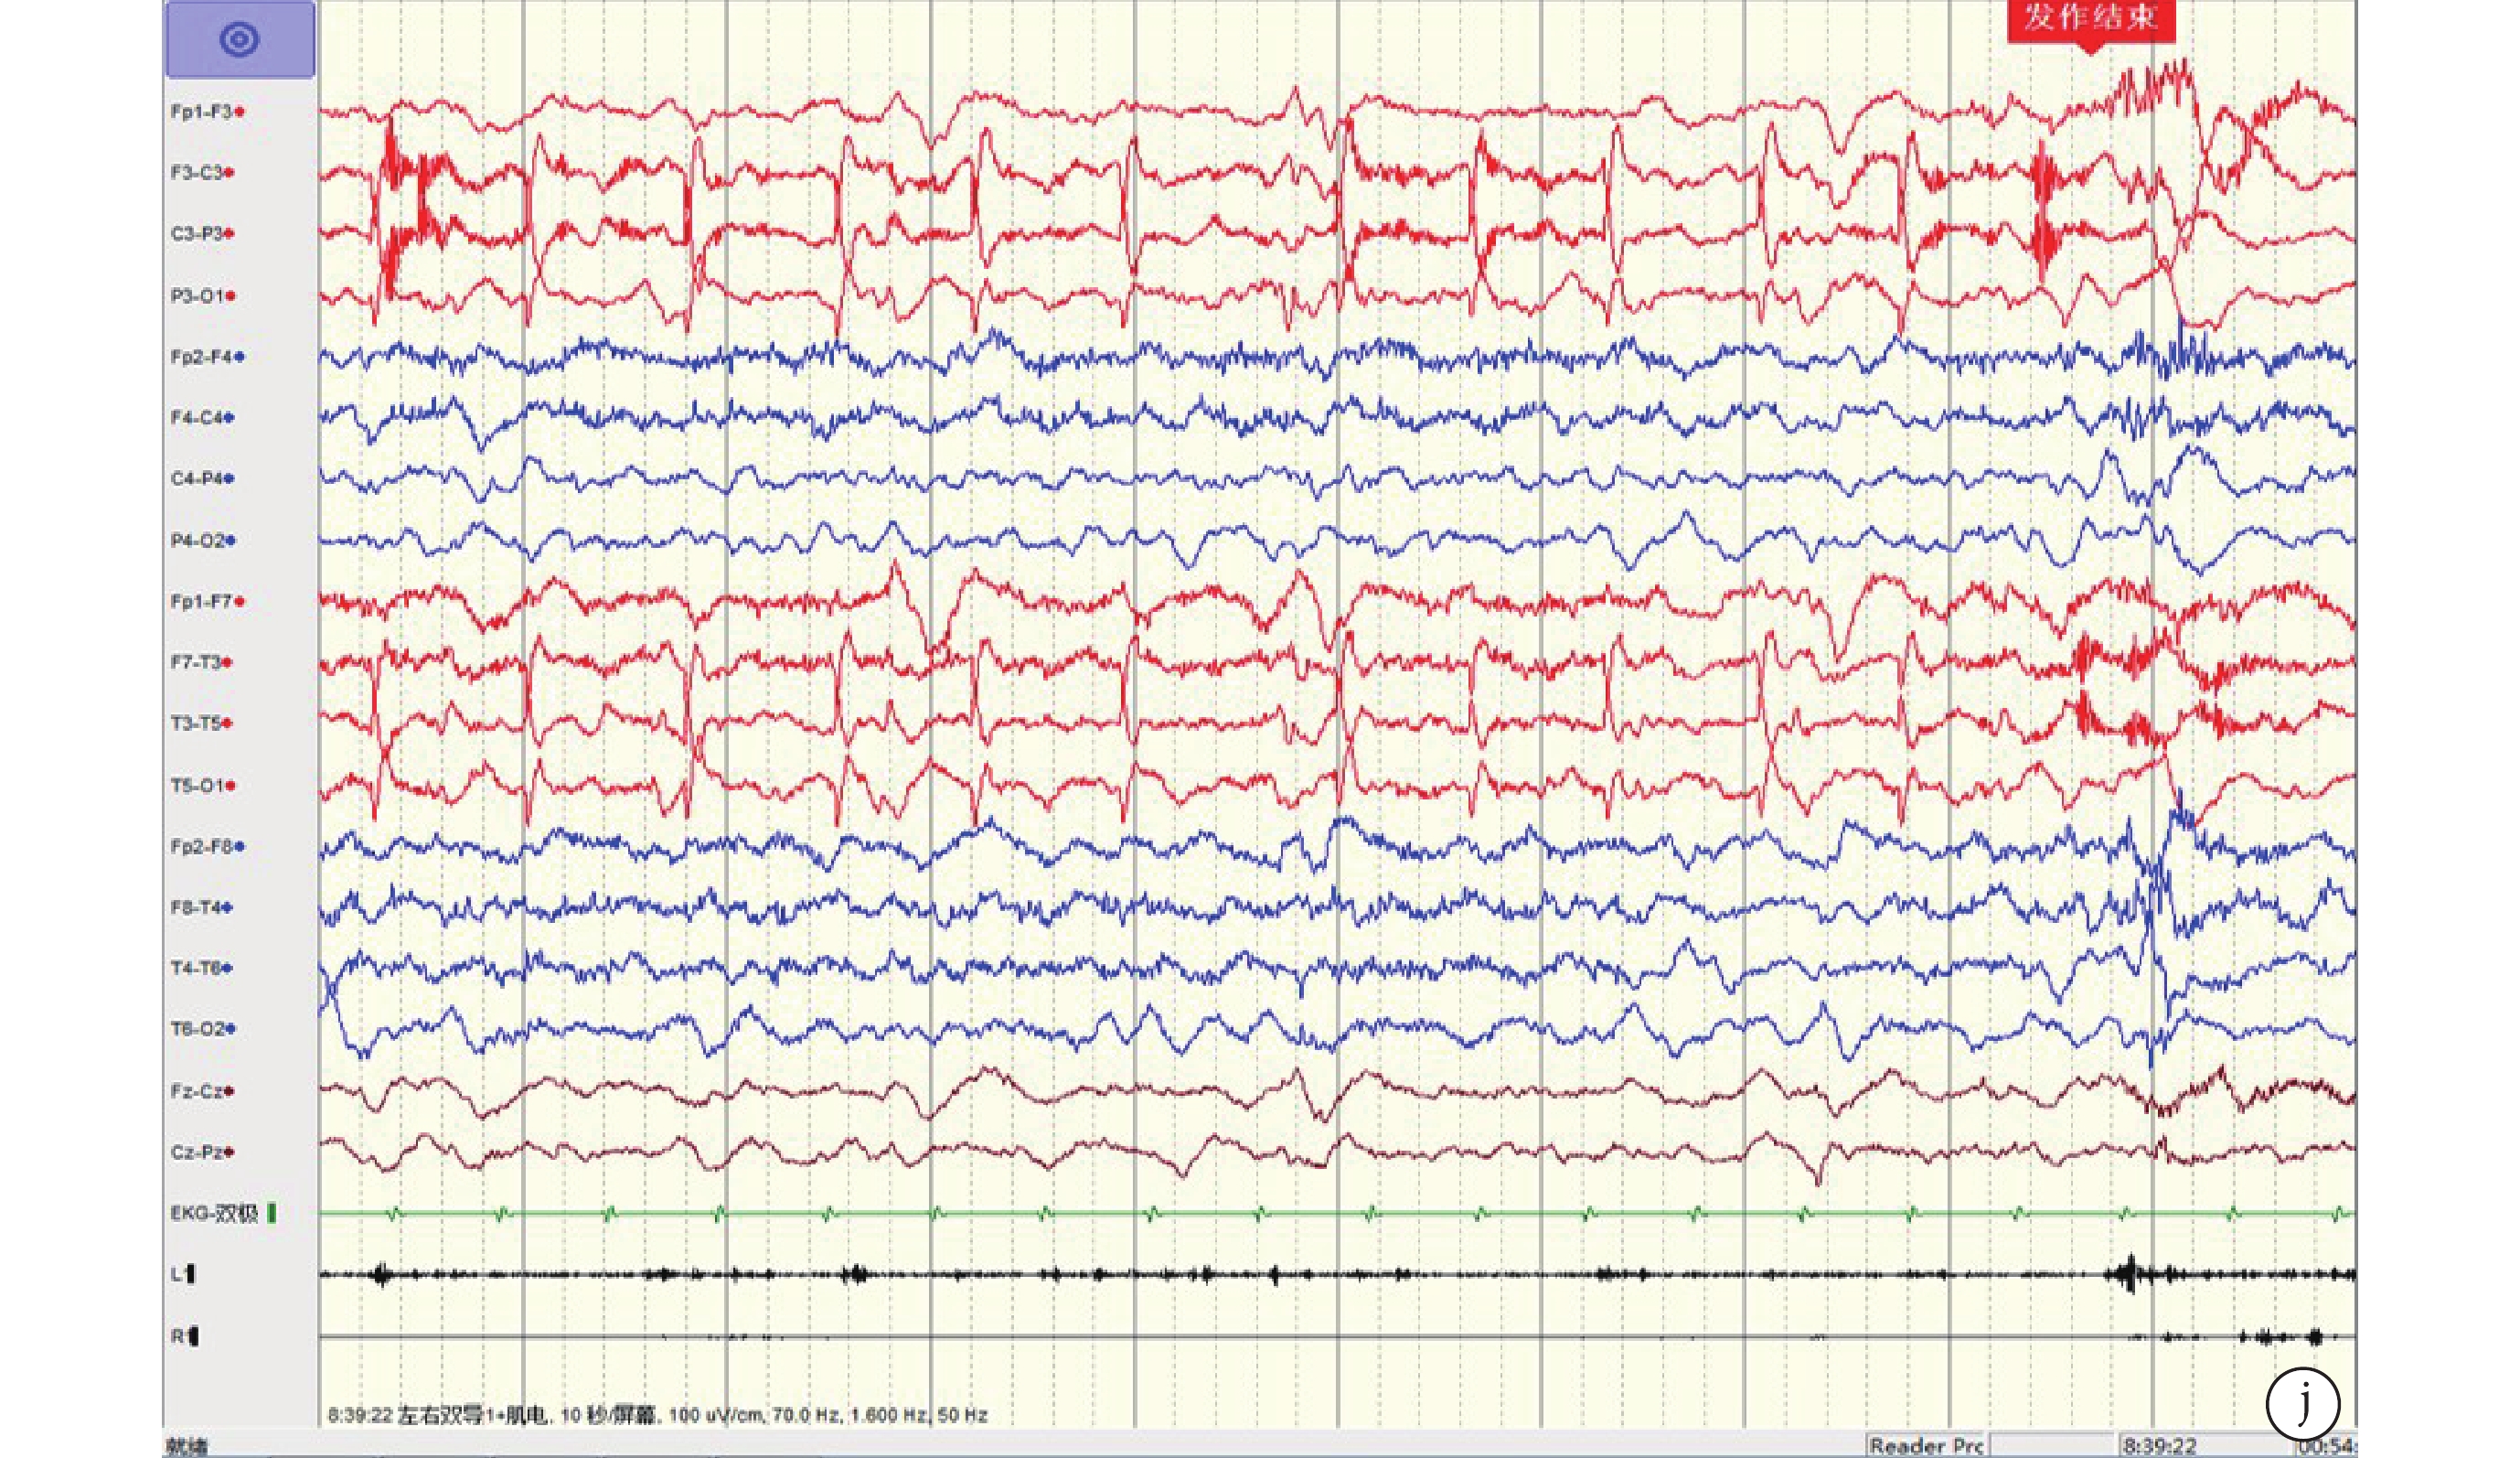This screenshot has height=1458, width=2520.
Task: Click the F7-T3 channel label
Action: tap(201, 662)
